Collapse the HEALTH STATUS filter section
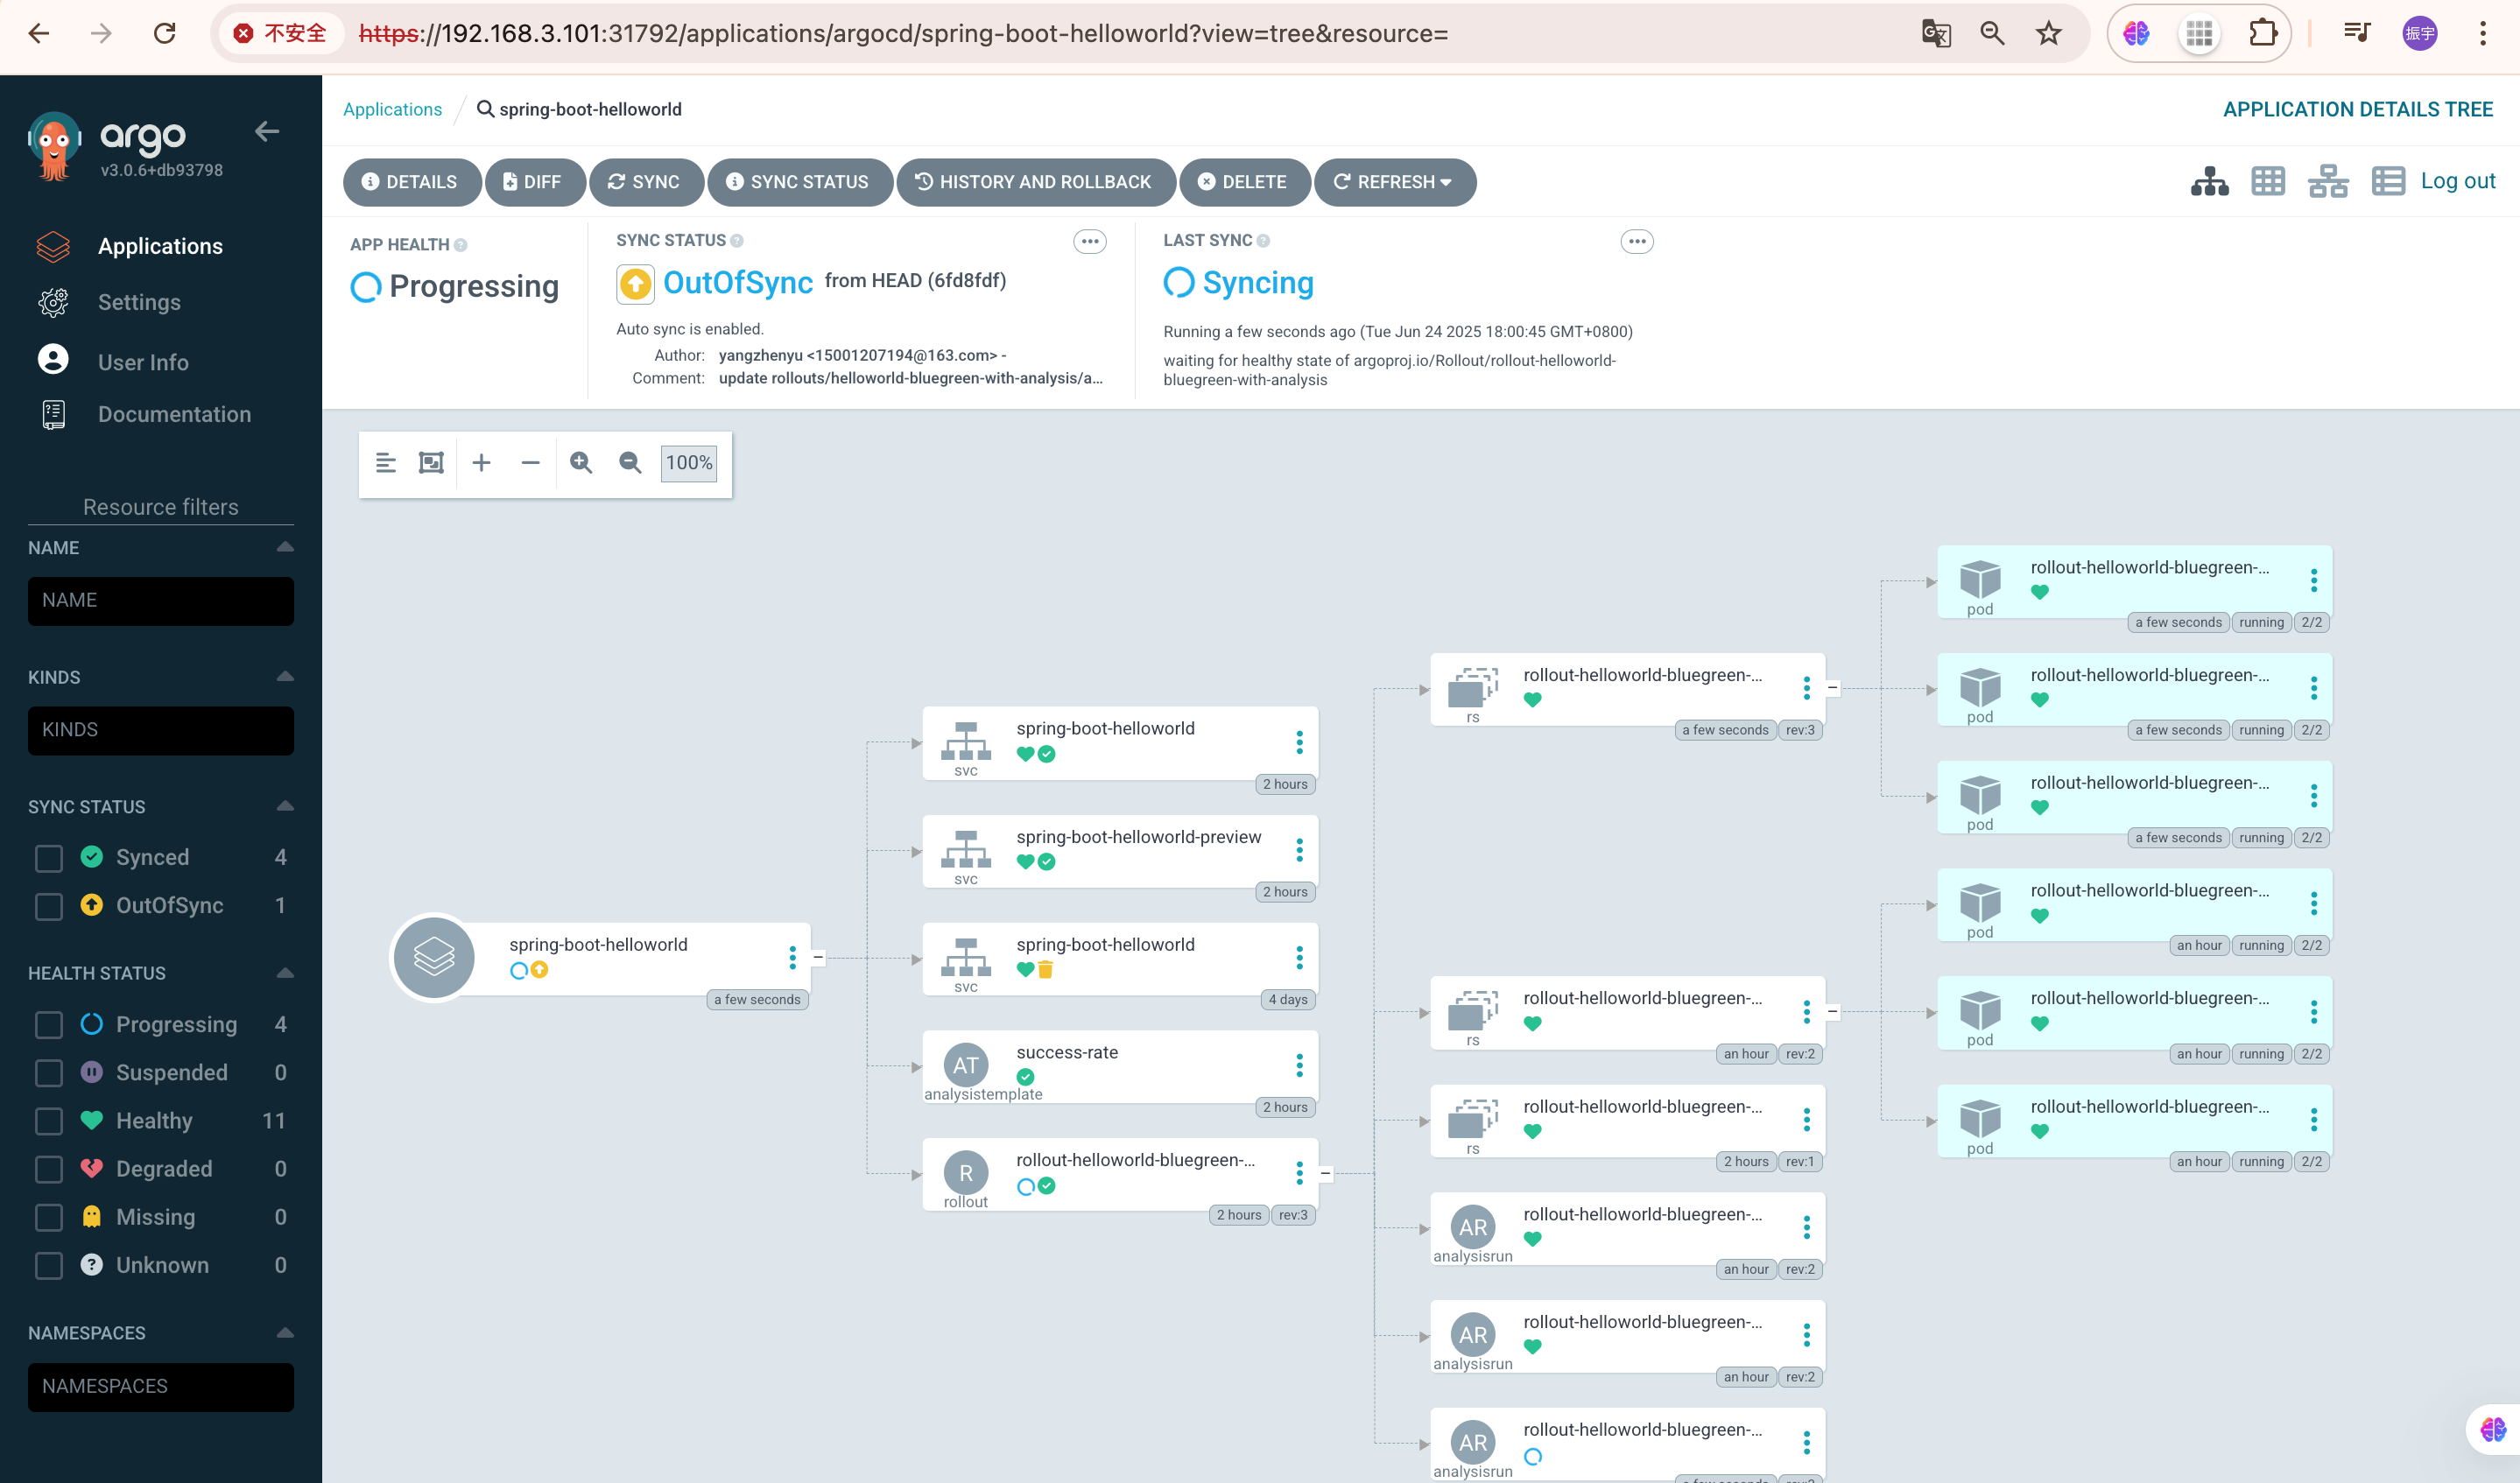The image size is (2520, 1483). point(285,973)
